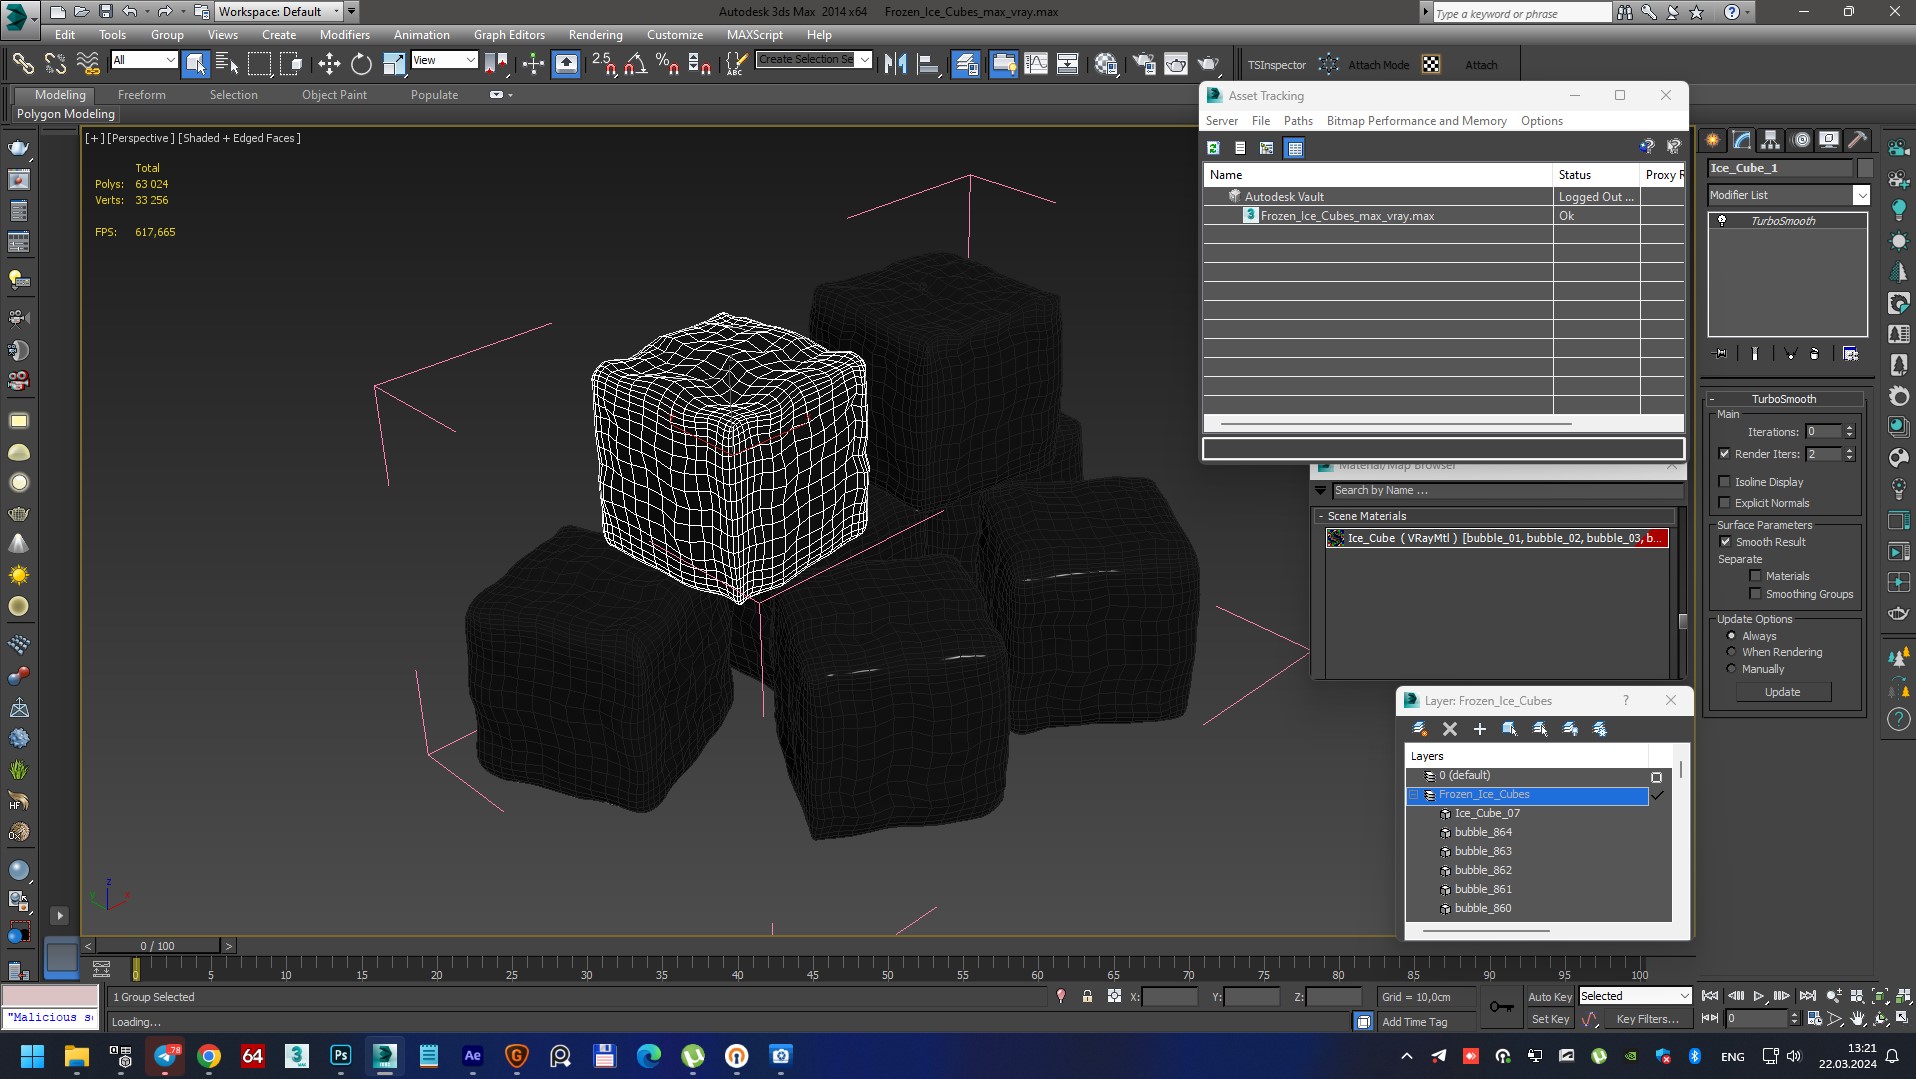This screenshot has height=1079, width=1916.
Task: Click TSInspector button
Action: pos(1277,65)
